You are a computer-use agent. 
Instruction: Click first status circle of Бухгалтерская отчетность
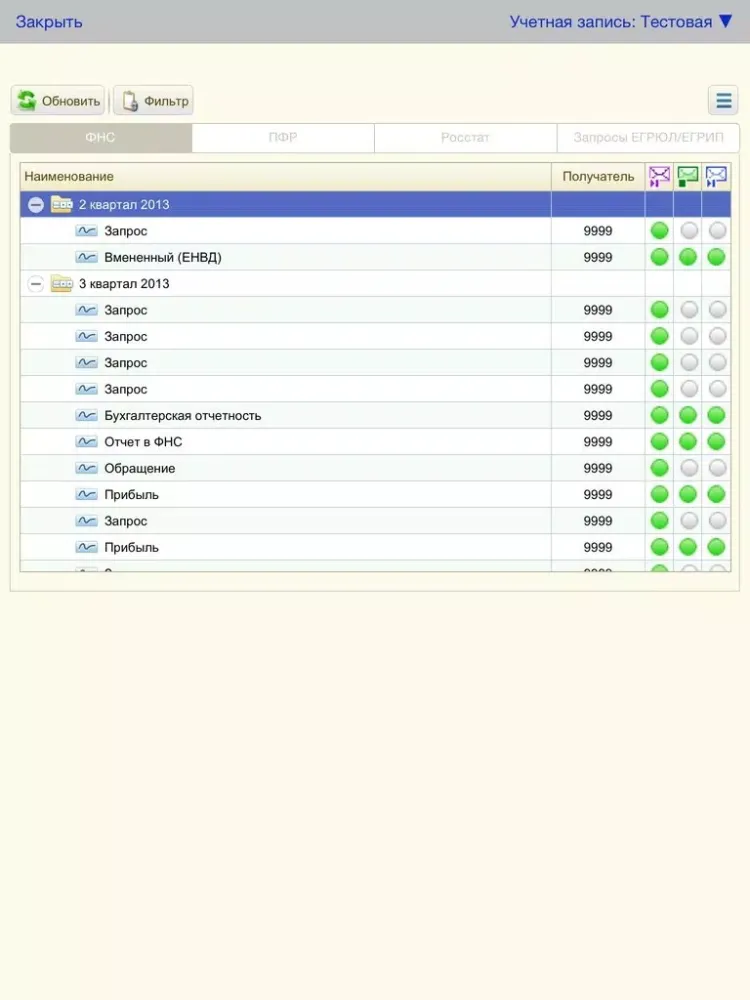pyautogui.click(x=659, y=415)
